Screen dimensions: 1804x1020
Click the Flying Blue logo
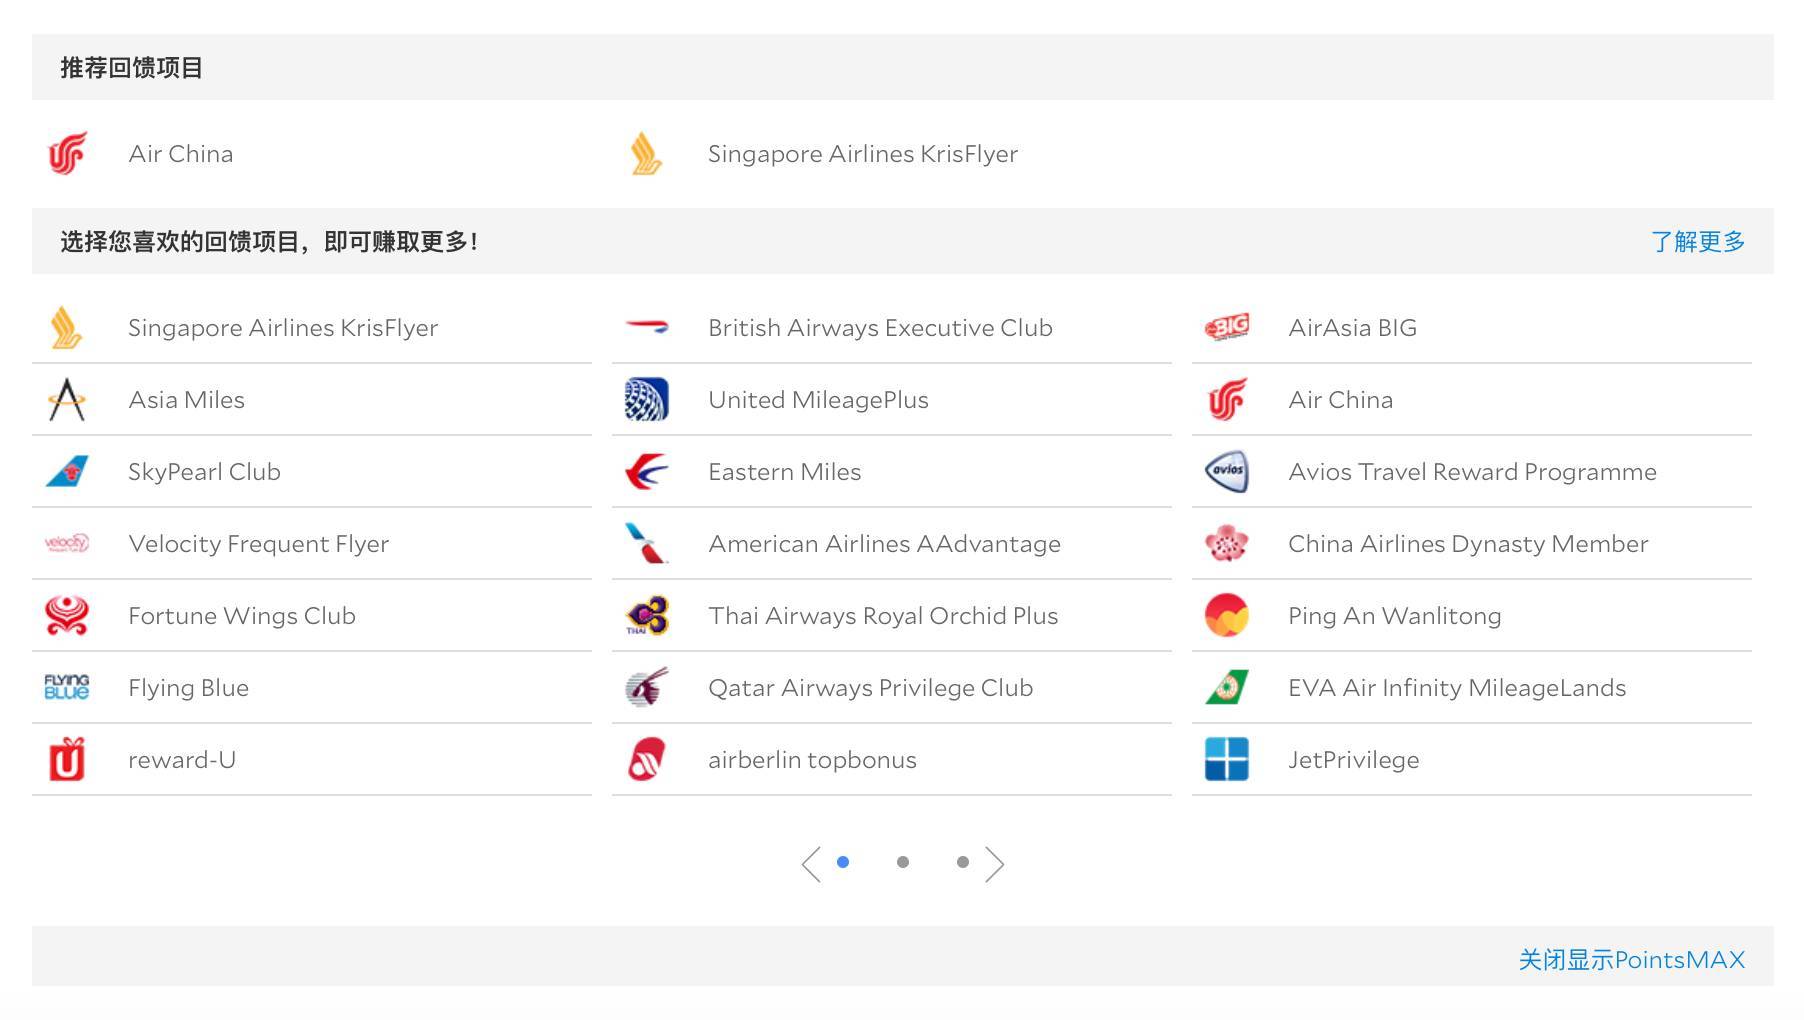(67, 688)
